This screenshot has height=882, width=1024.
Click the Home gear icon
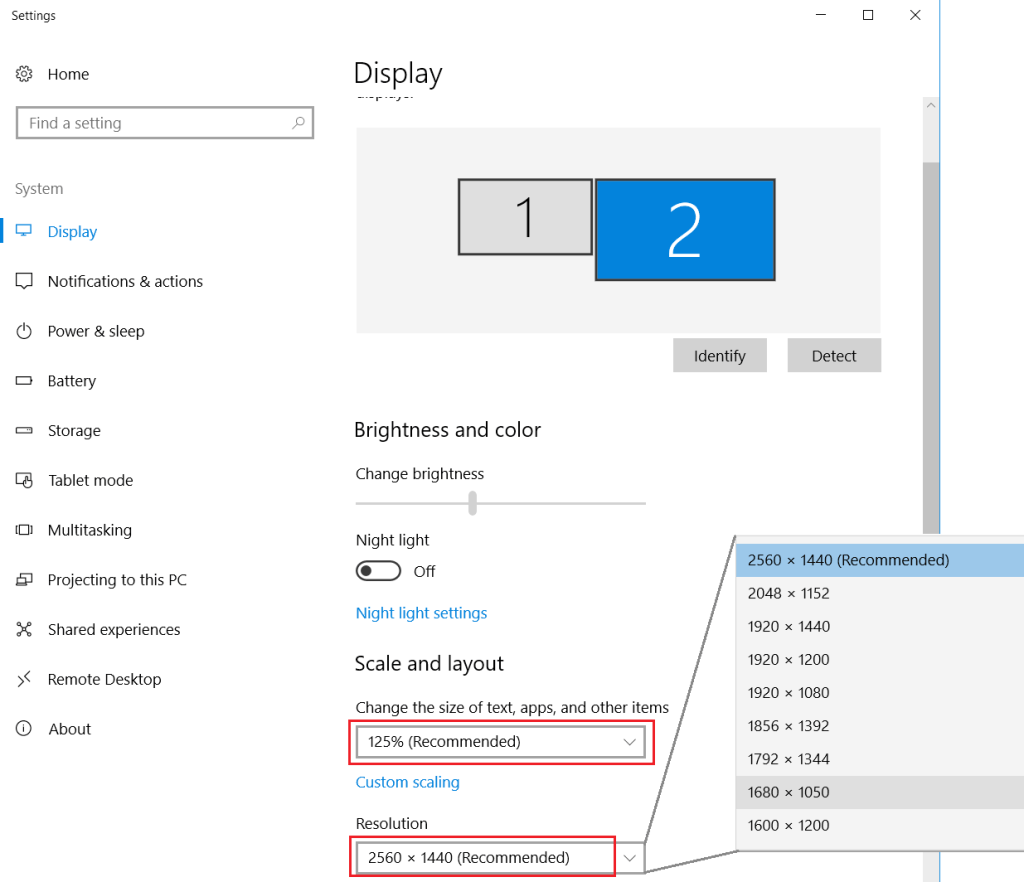24,74
